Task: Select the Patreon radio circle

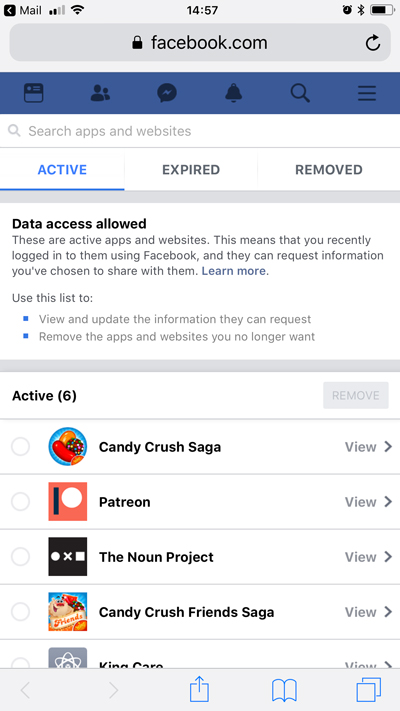Action: point(20,502)
